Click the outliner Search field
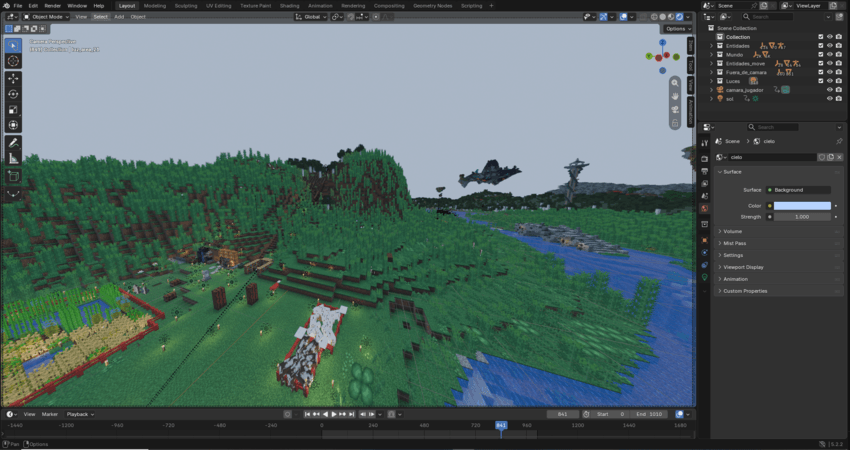Image resolution: width=850 pixels, height=450 pixels. (770, 17)
